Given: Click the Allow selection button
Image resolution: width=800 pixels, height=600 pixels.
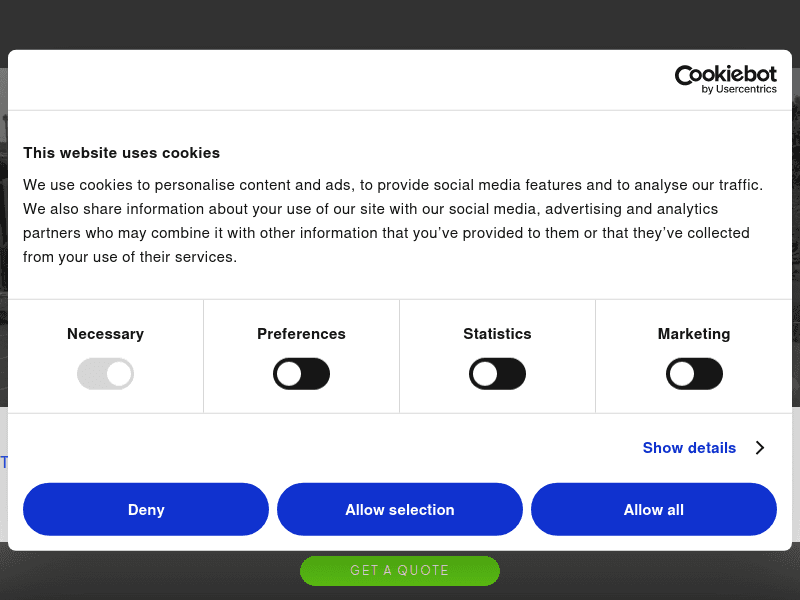Looking at the screenshot, I should tap(400, 510).
